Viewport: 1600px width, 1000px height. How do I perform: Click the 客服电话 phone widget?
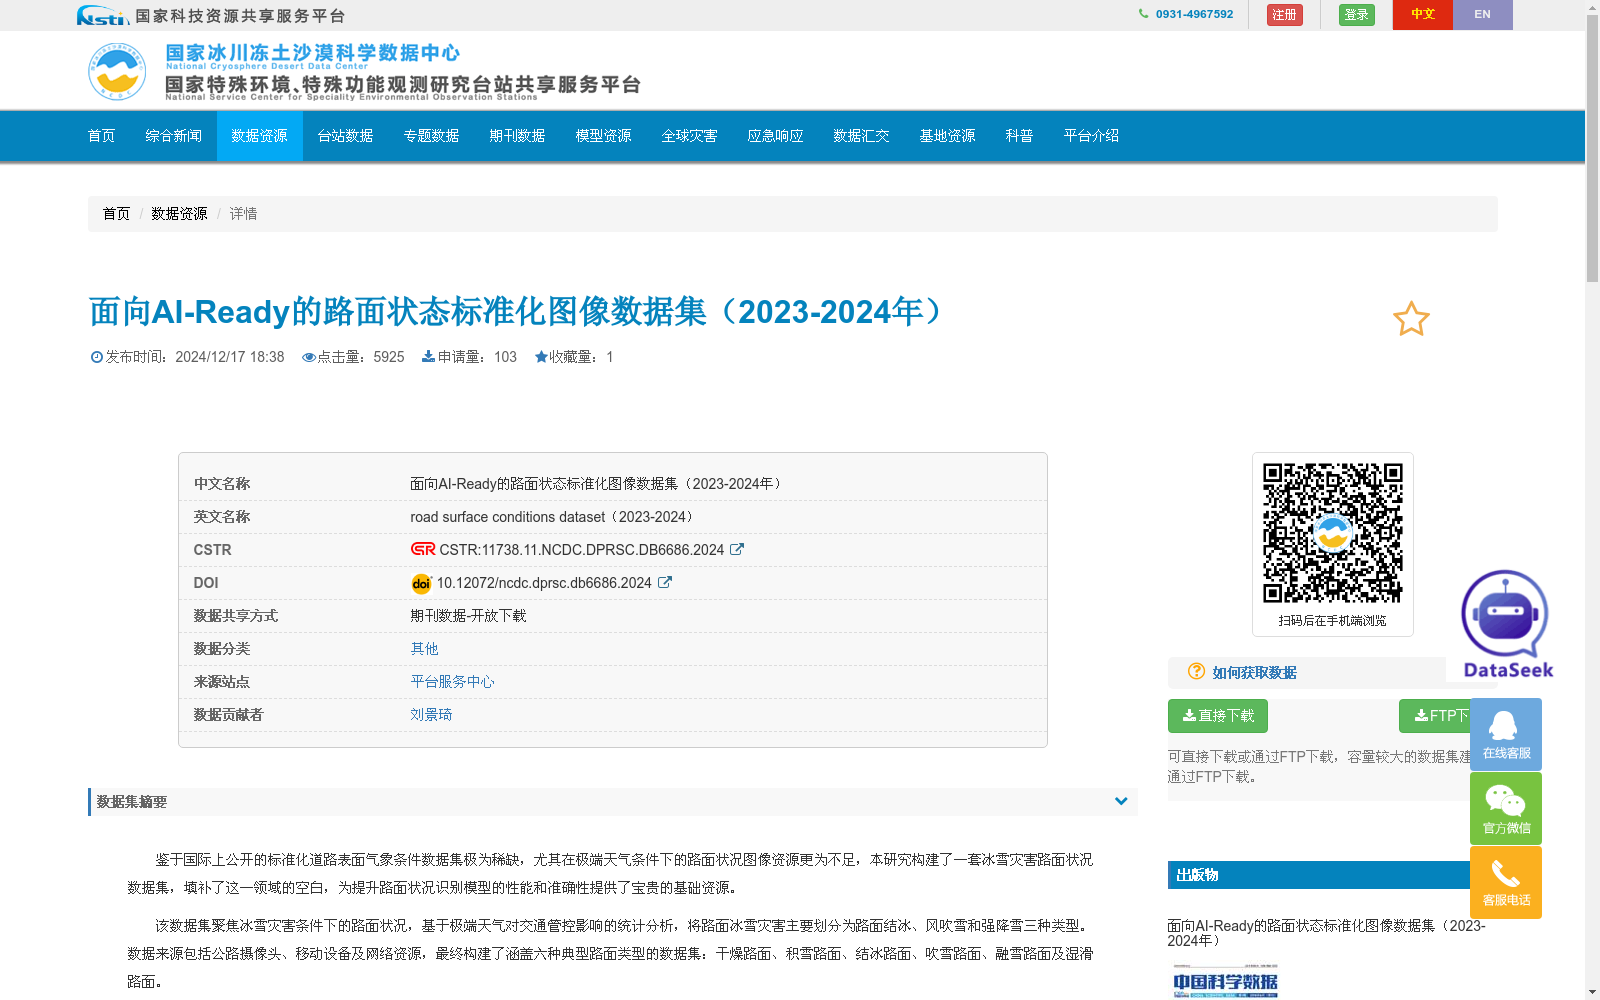(1506, 882)
